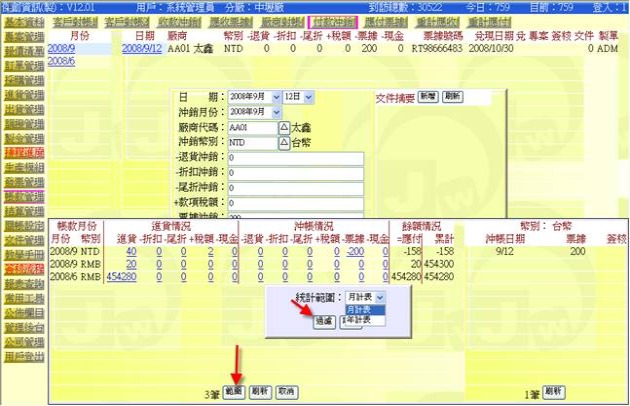
Task: Click the triangle lookup icon beside currency NTD
Action: pos(283,143)
